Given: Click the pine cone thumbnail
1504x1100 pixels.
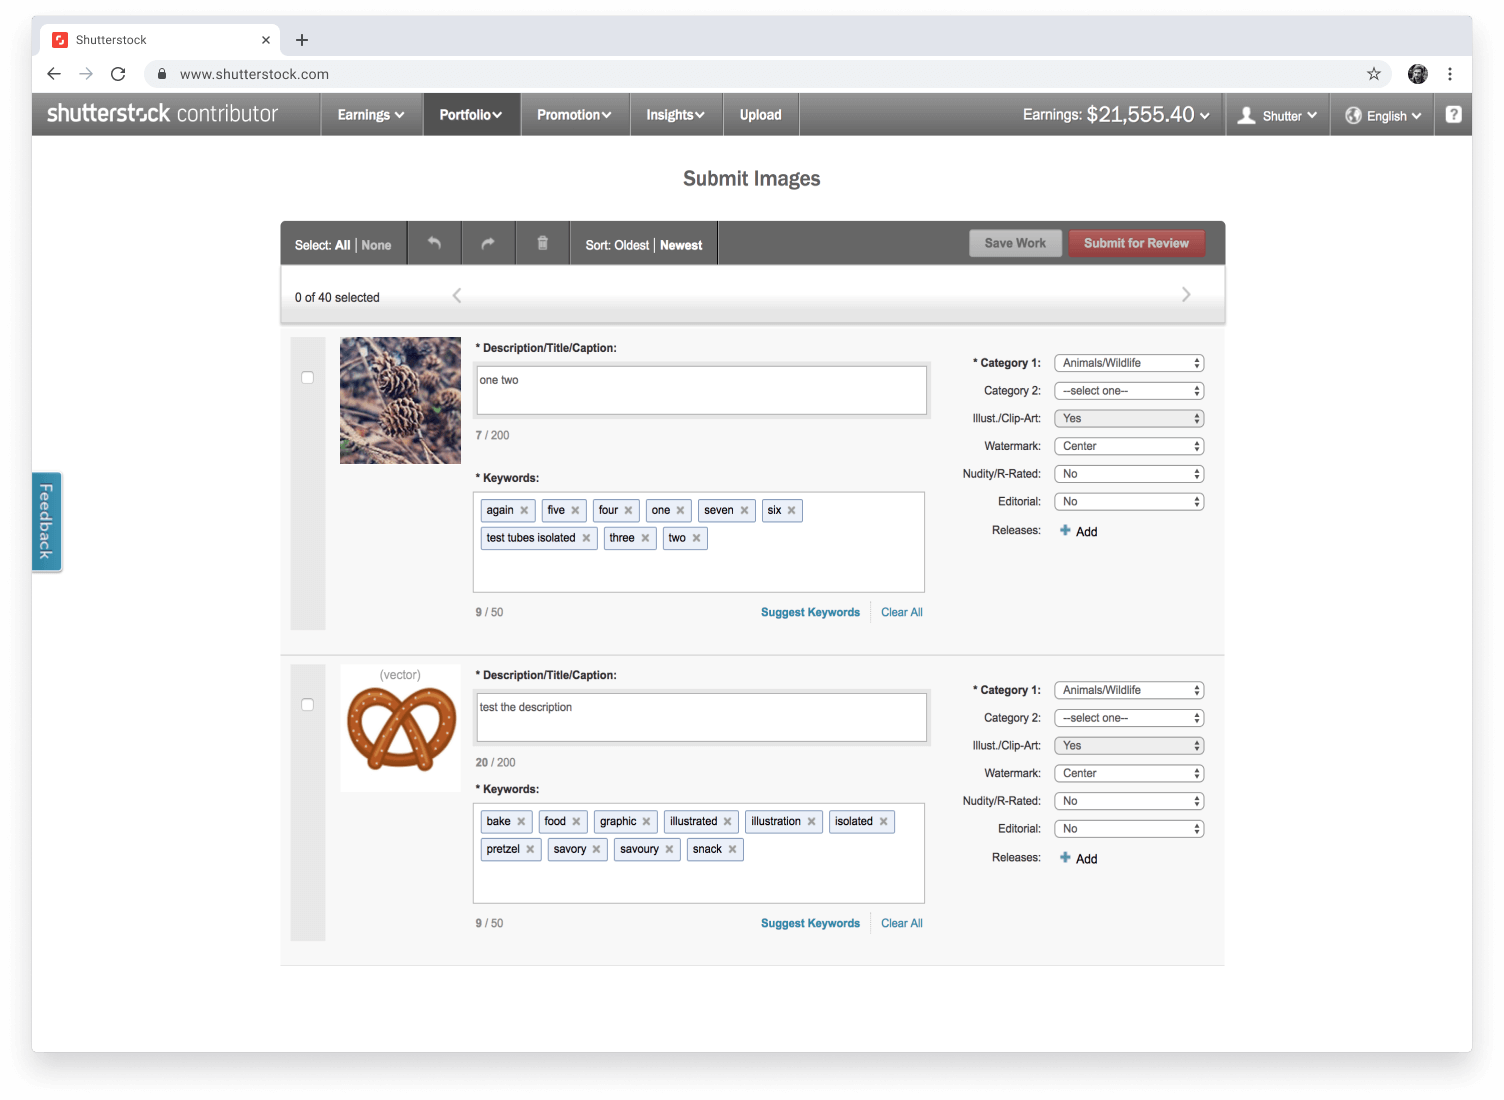Looking at the screenshot, I should (x=400, y=400).
